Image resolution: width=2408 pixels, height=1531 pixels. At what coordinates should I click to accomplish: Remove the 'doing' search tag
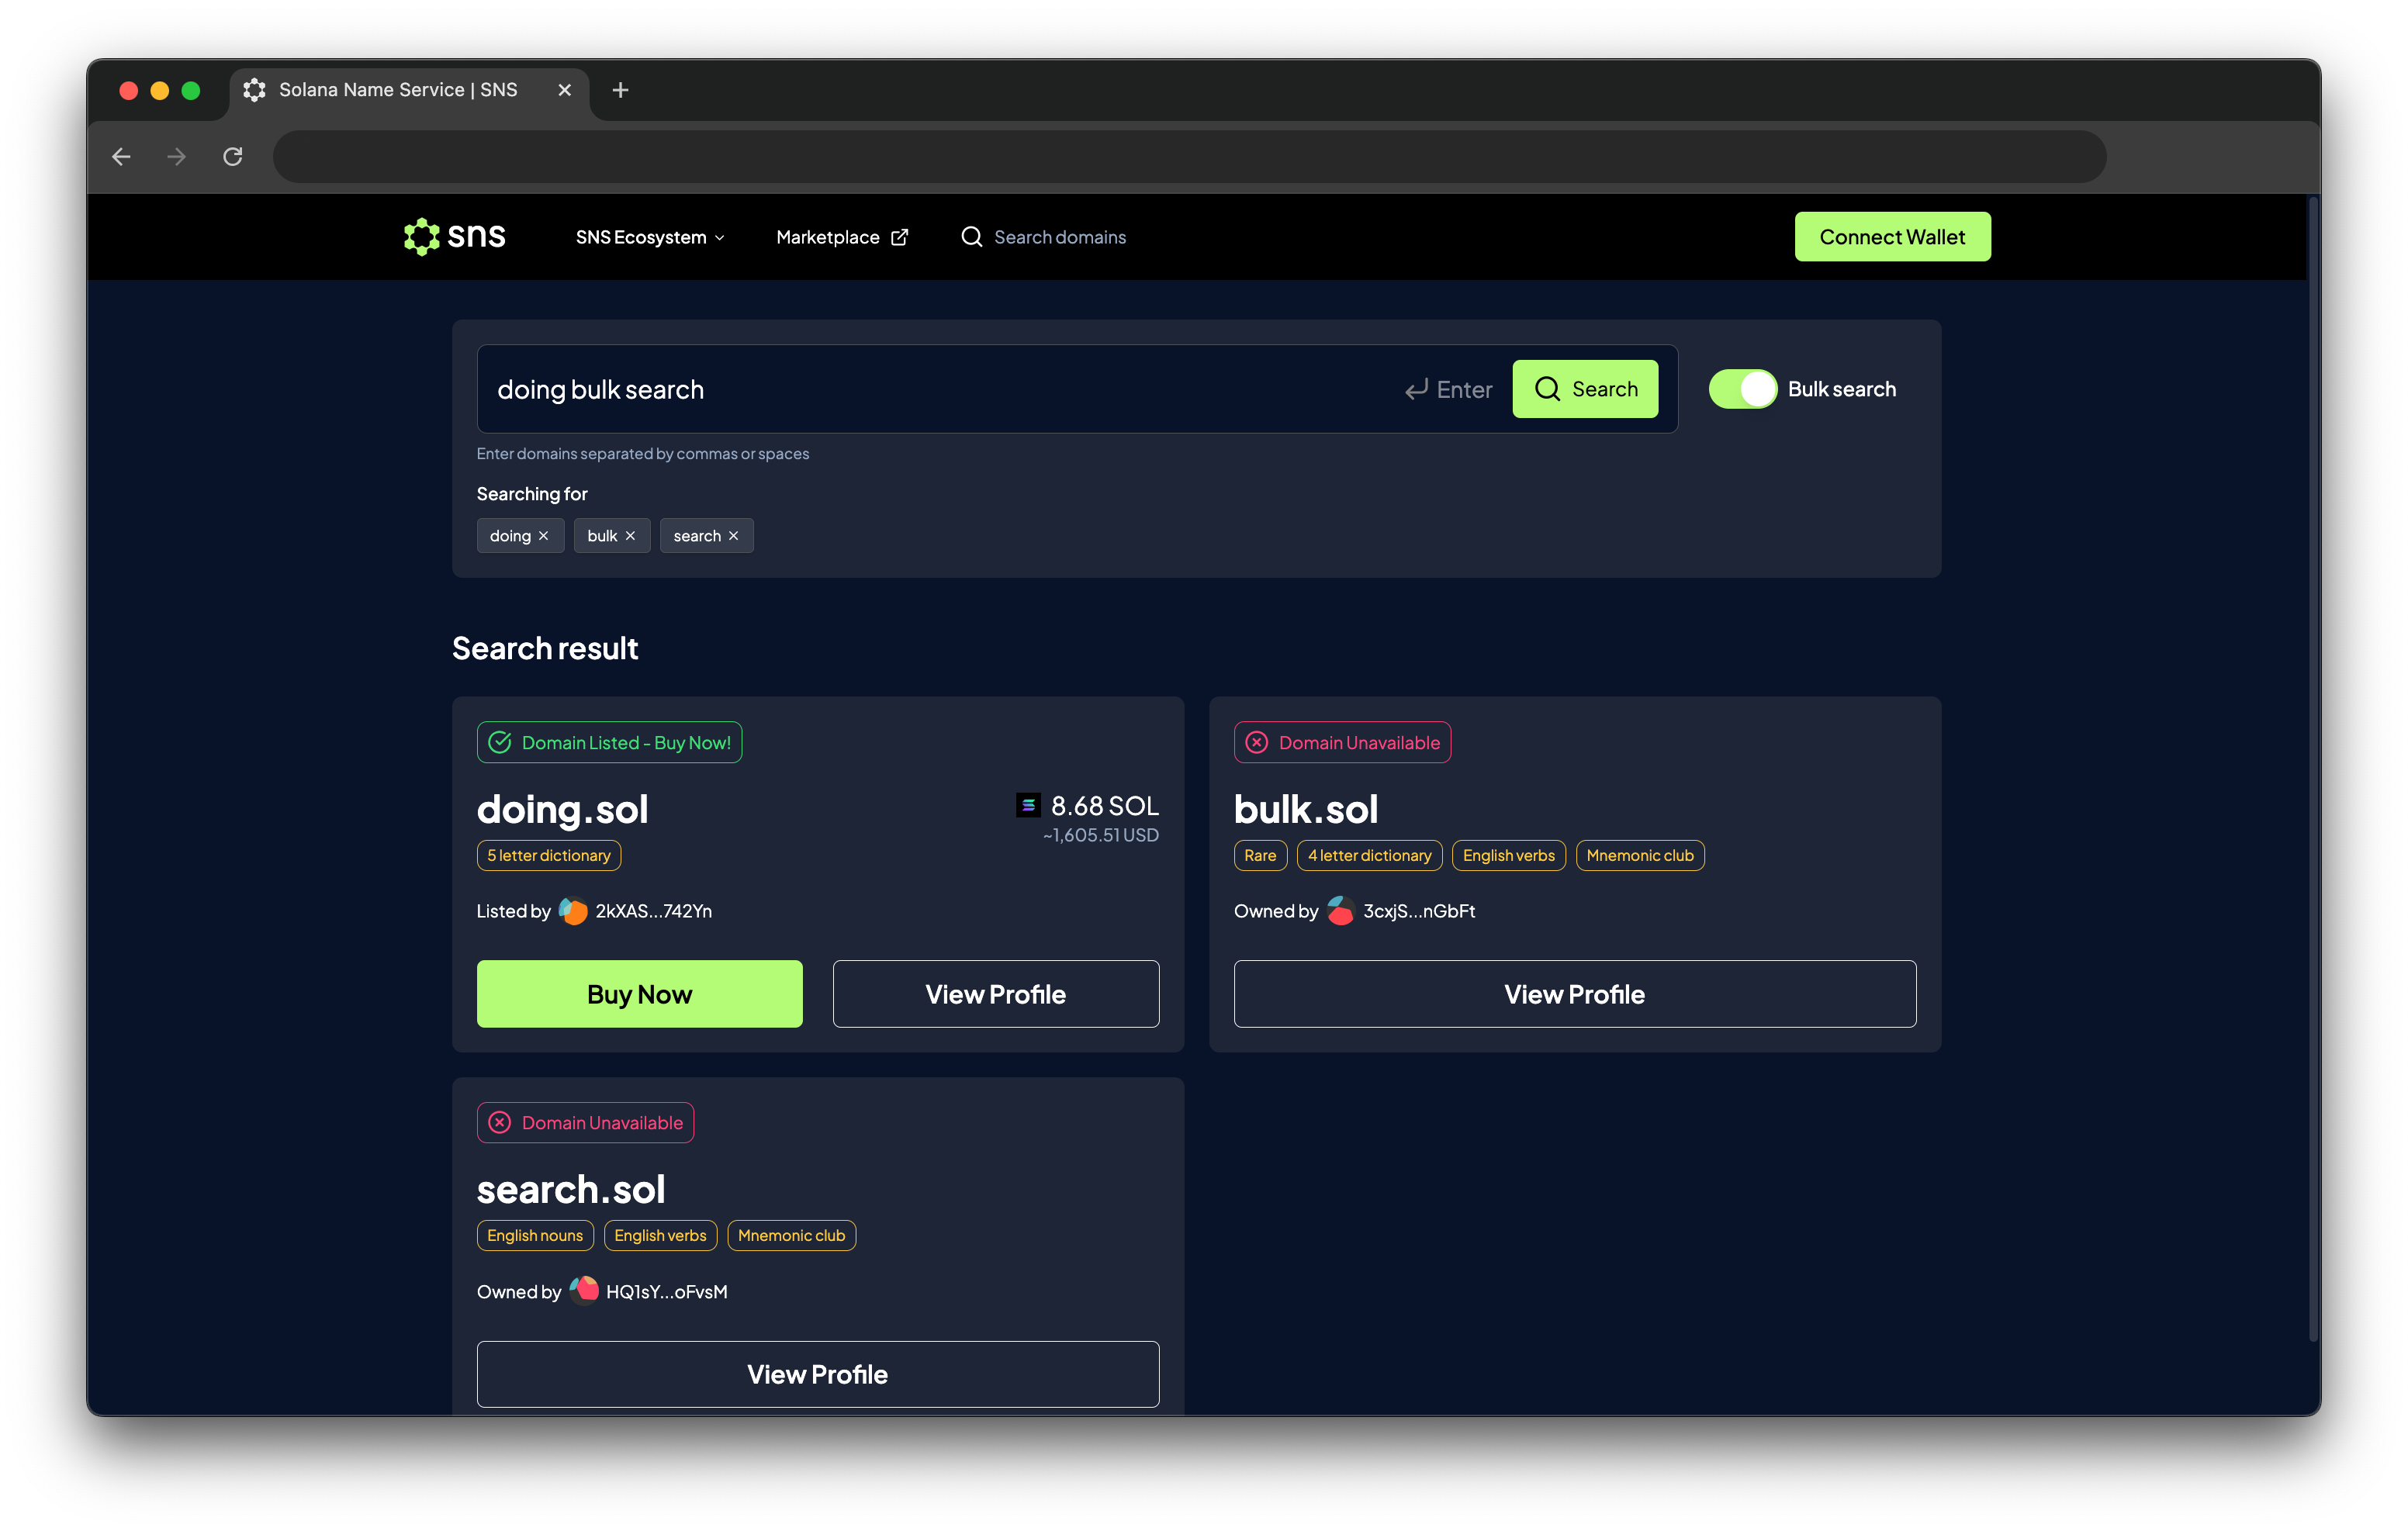(544, 536)
